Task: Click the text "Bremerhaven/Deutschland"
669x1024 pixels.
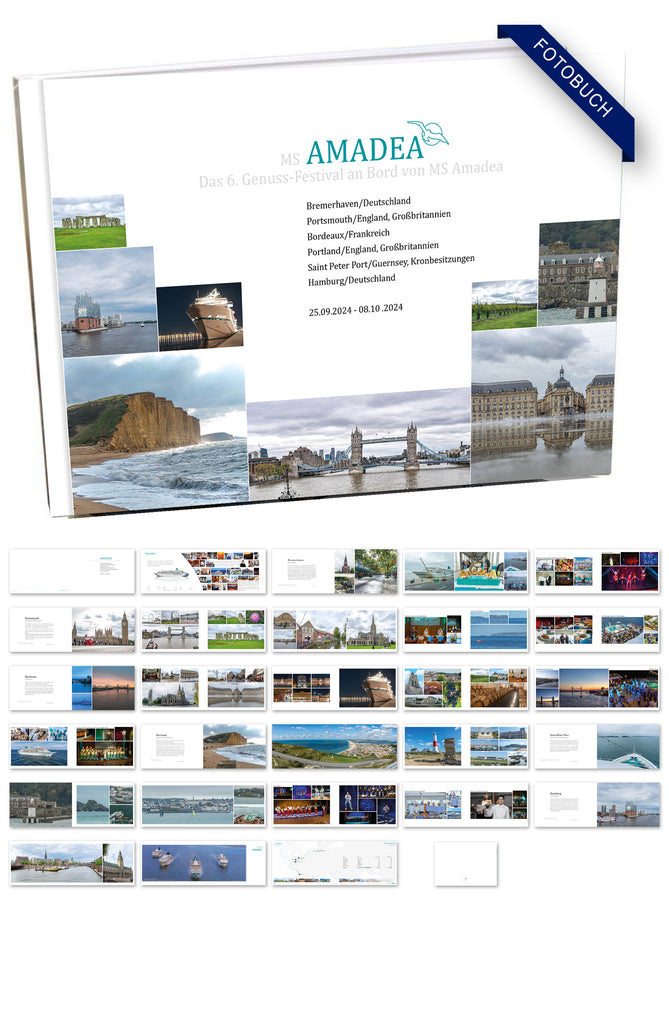Action: click(x=359, y=203)
